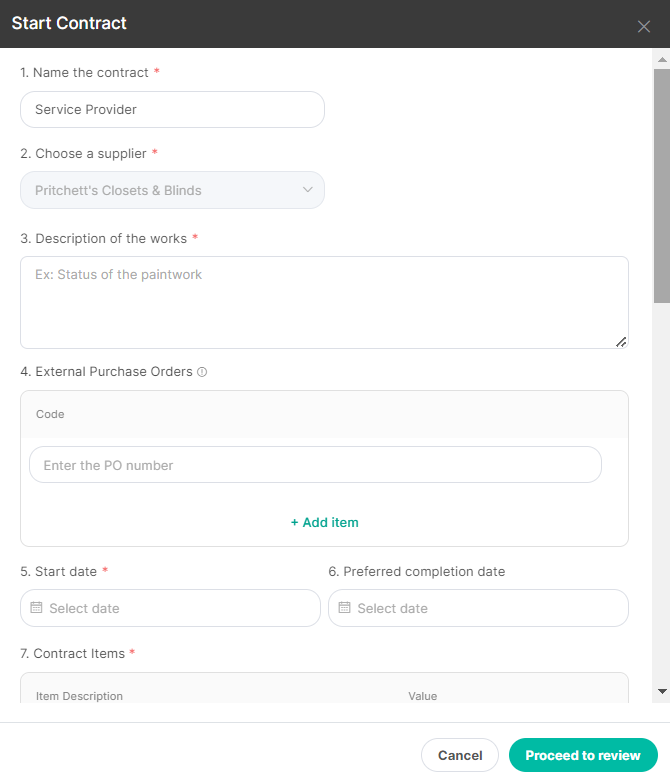Close the Start Contract dialog
The height and width of the screenshot is (783, 670).
pos(644,26)
